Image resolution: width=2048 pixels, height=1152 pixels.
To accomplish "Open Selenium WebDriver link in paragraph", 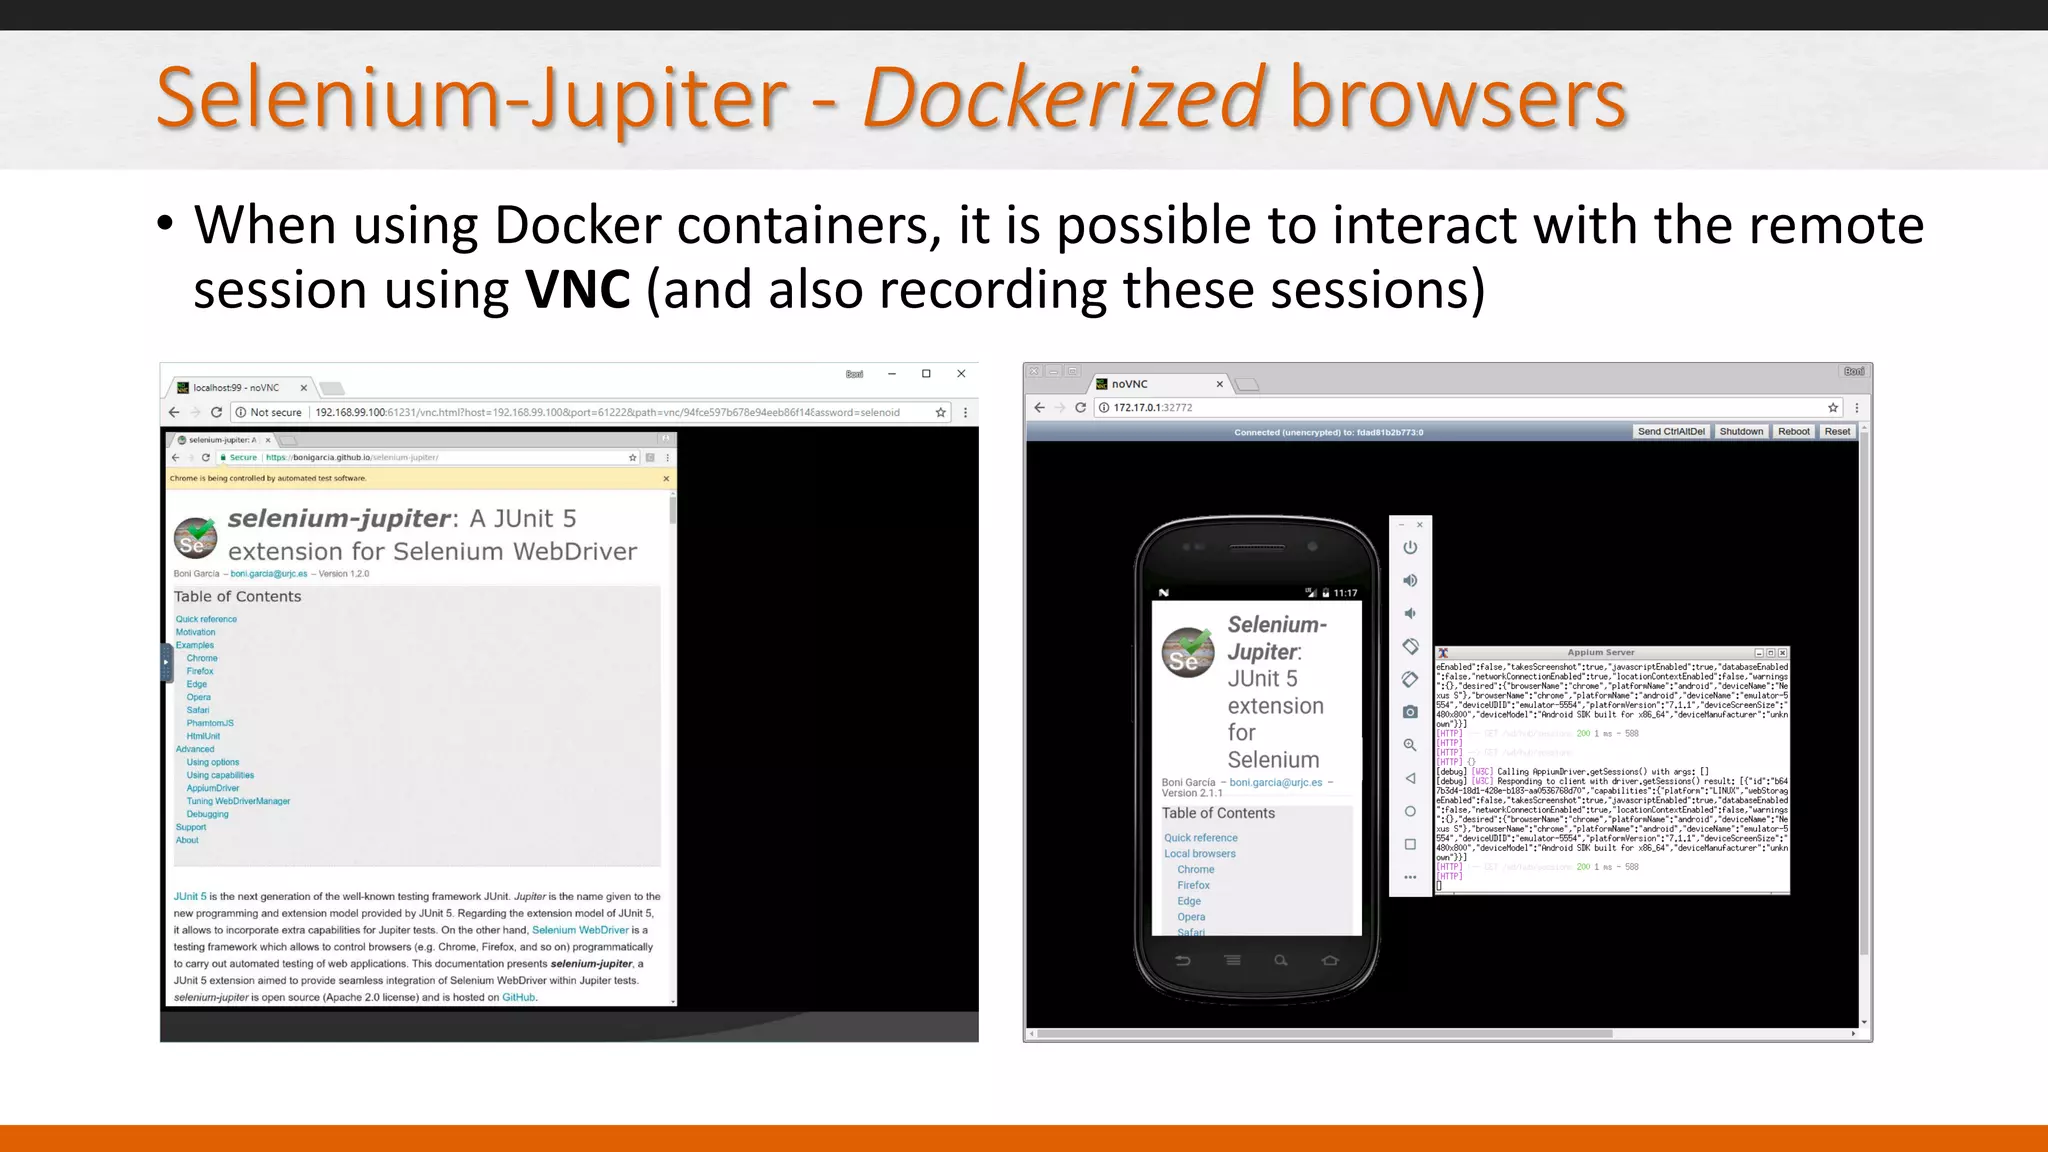I will click(580, 930).
